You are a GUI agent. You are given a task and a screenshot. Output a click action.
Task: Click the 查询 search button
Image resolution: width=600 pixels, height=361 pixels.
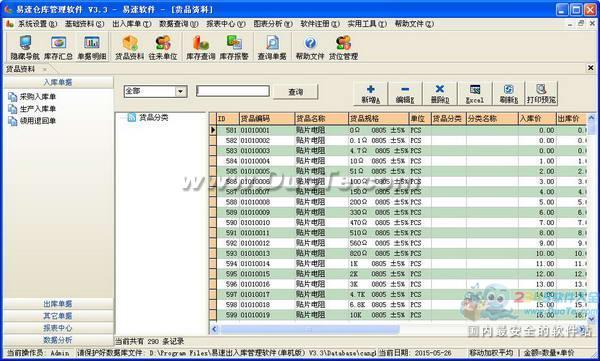pyautogui.click(x=295, y=92)
